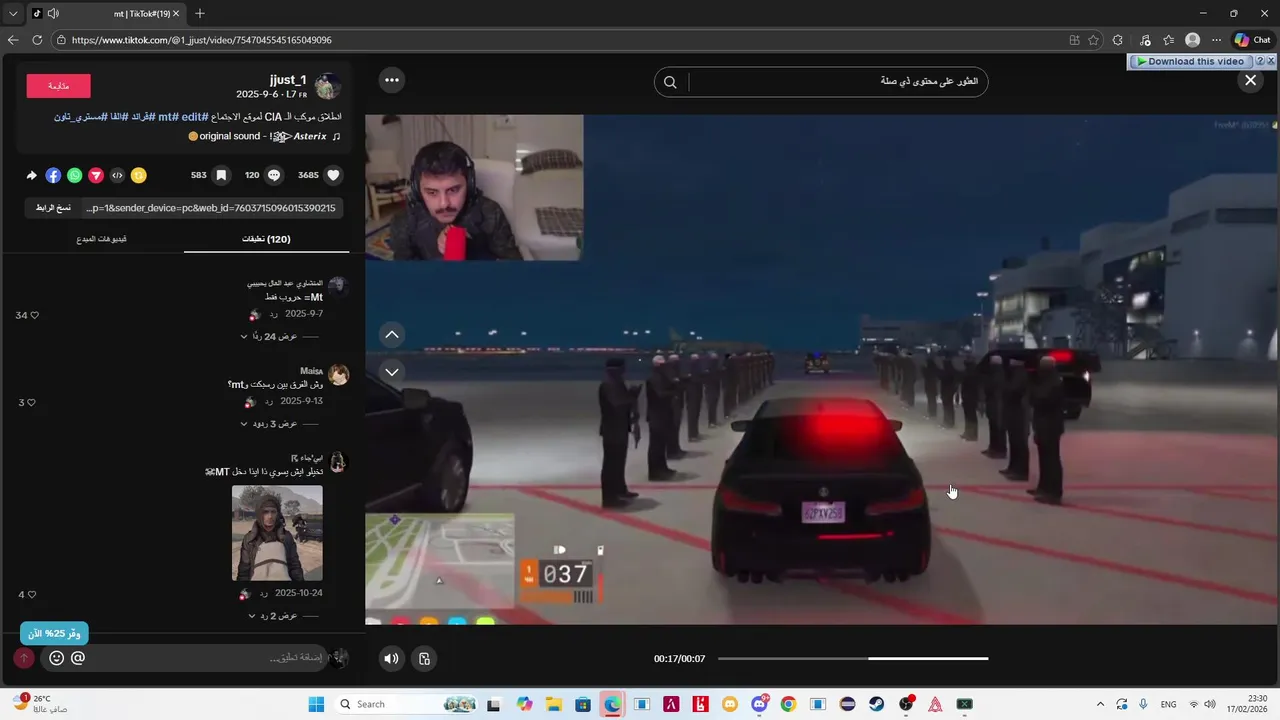Dismiss the Download this video bar
Viewport: 1280px width, 720px height.
tap(1271, 61)
